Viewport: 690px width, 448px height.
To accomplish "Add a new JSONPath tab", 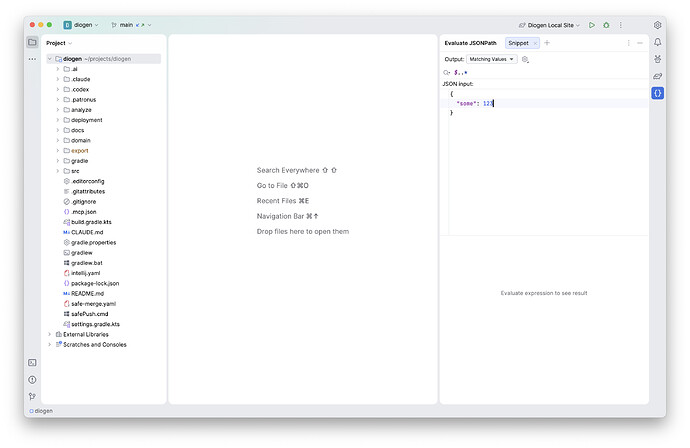I will coord(547,43).
